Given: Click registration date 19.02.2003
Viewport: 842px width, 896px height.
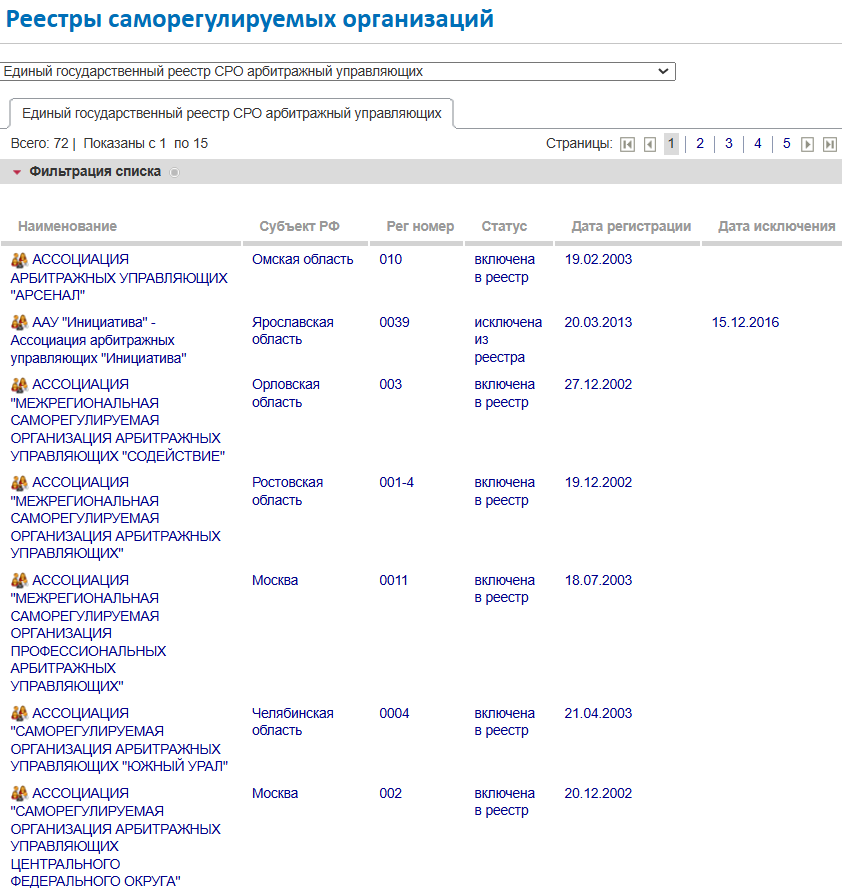Looking at the screenshot, I should coord(598,259).
